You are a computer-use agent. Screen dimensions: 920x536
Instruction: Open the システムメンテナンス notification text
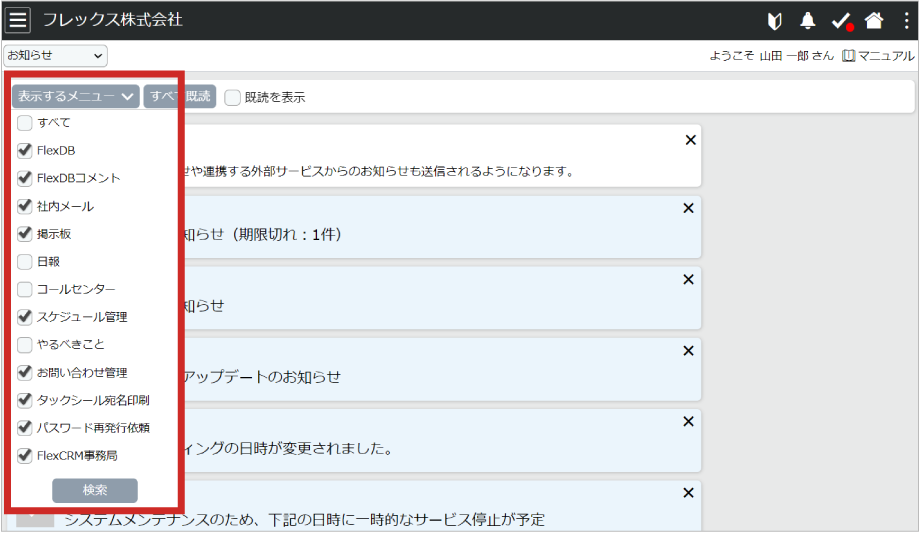pyautogui.click(x=305, y=520)
